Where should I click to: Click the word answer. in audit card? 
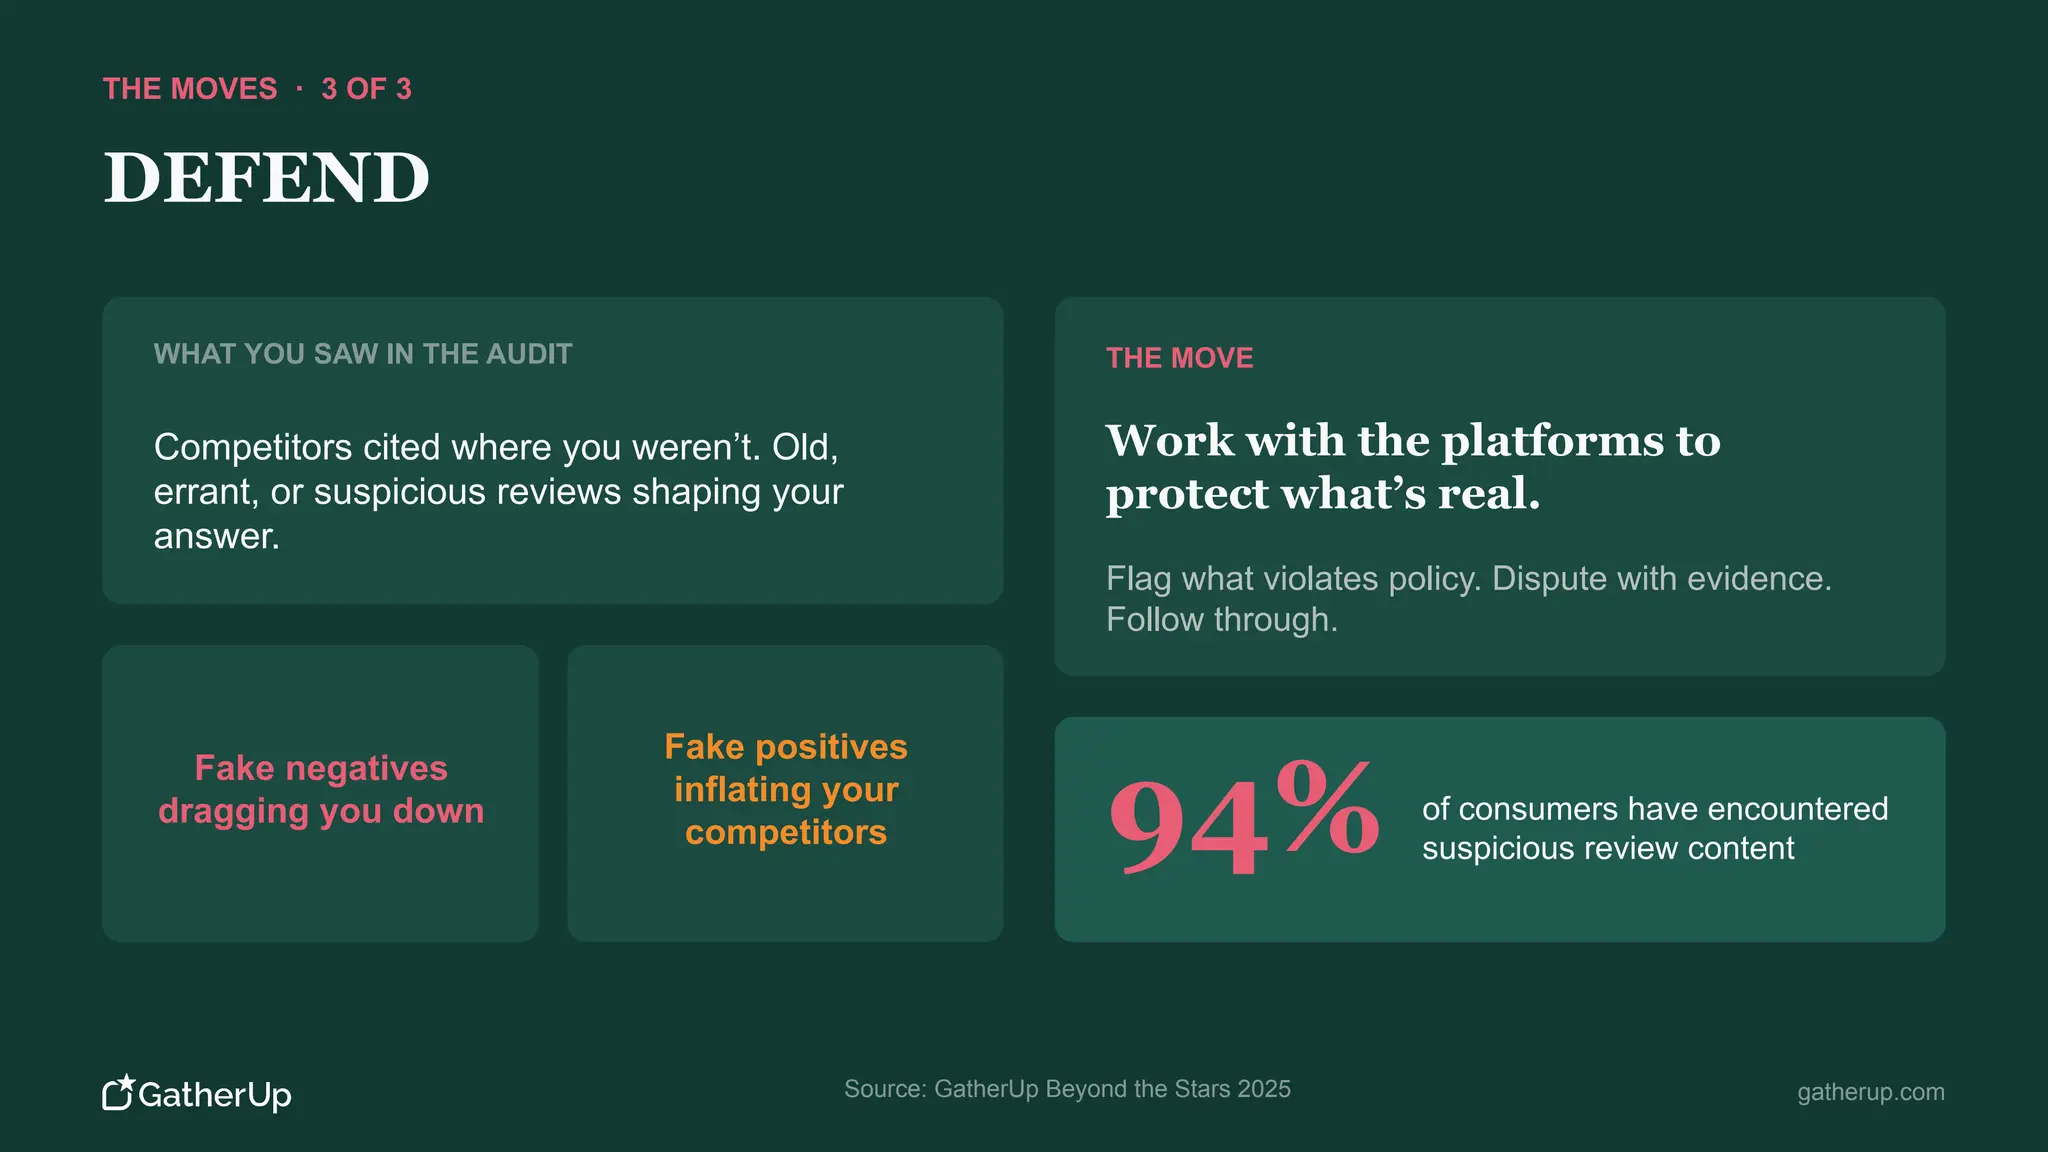pyautogui.click(x=217, y=537)
